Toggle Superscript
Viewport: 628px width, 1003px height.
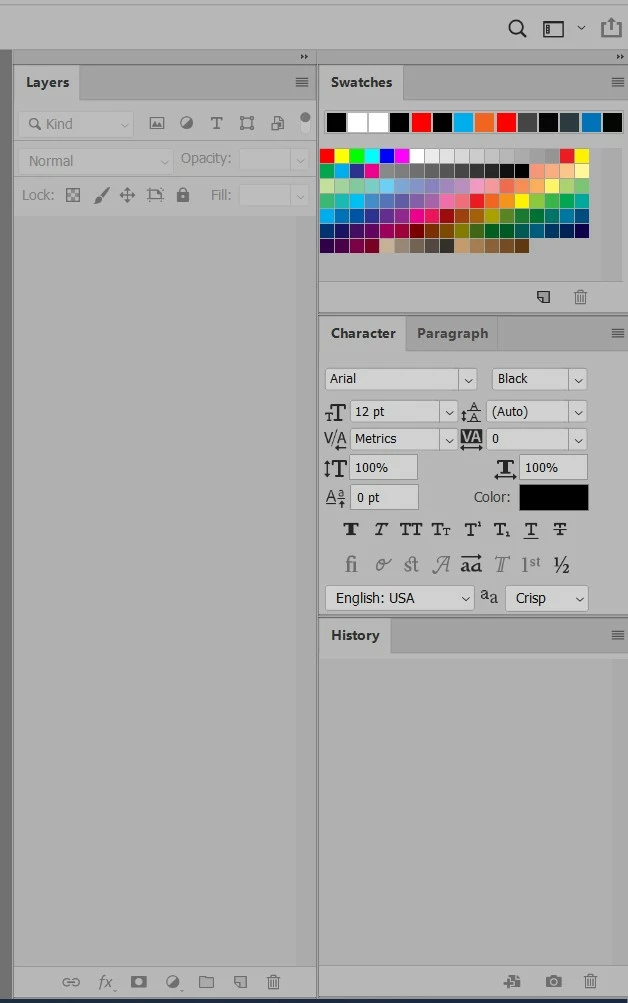pyautogui.click(x=473, y=529)
